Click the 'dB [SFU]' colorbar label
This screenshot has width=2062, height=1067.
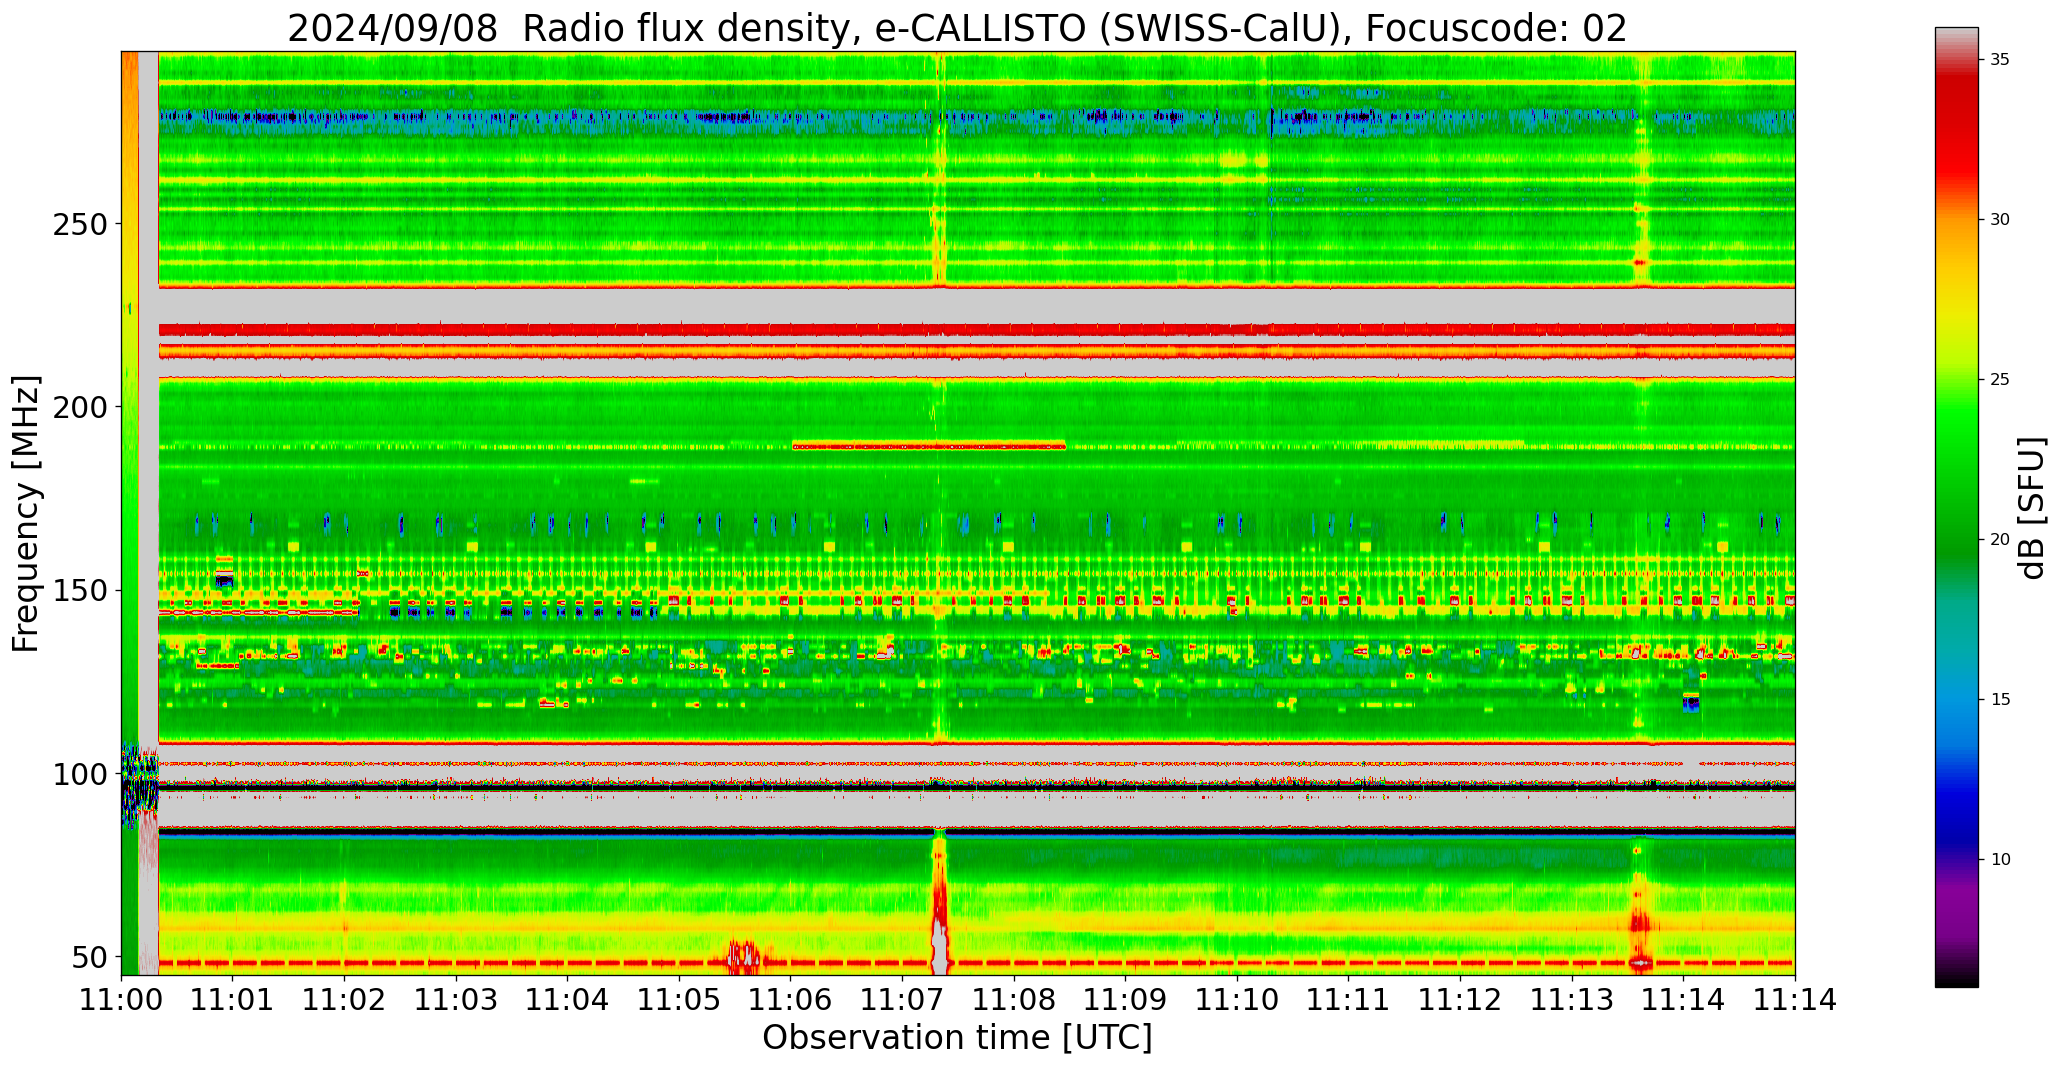(x=2032, y=507)
